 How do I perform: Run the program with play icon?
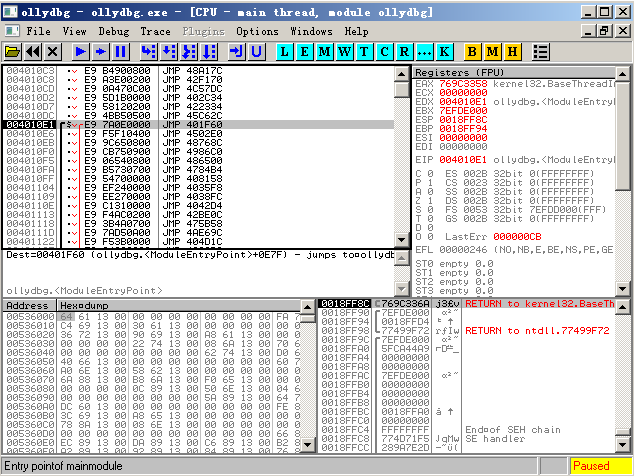(80, 52)
